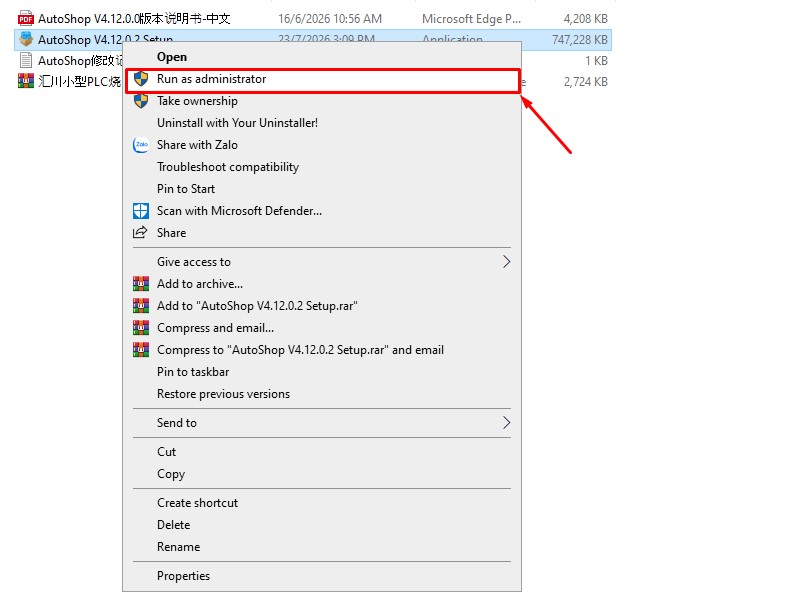The height and width of the screenshot is (601, 800).
Task: Click the AutoShop V4.12.0.2 Setup installer icon
Action: pos(26,39)
